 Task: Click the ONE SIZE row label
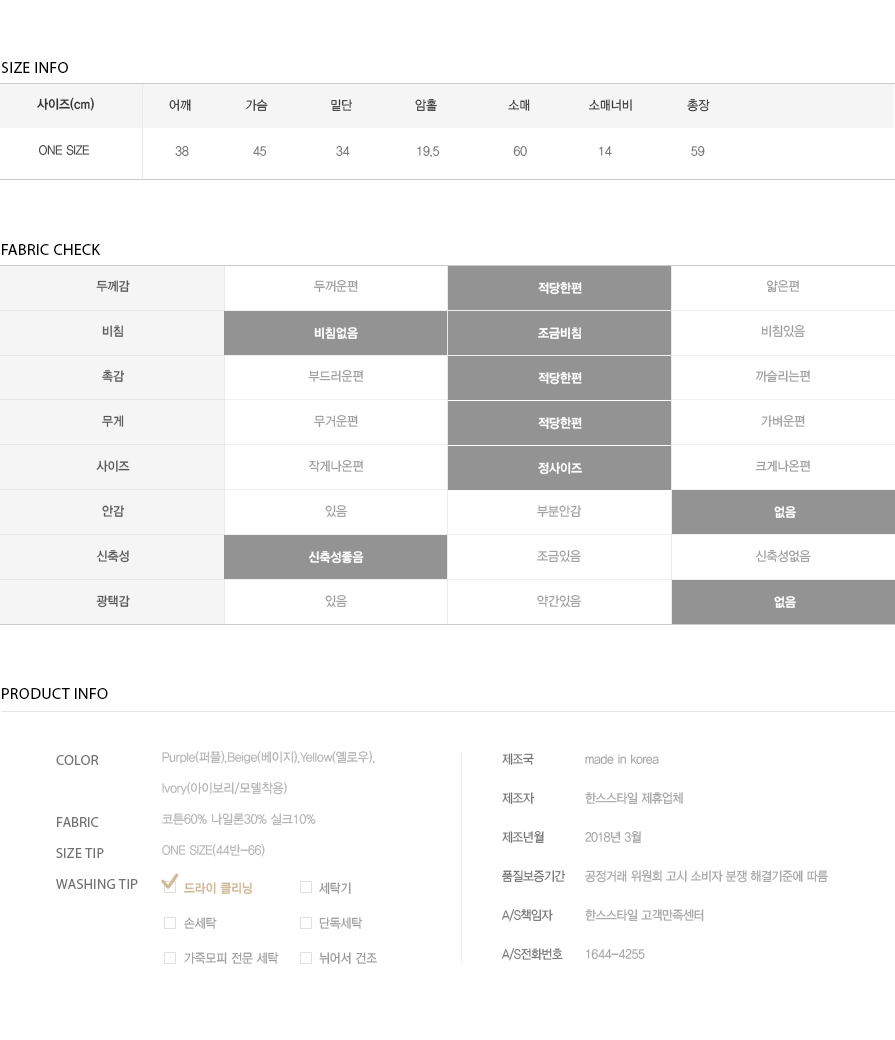[x=64, y=151]
